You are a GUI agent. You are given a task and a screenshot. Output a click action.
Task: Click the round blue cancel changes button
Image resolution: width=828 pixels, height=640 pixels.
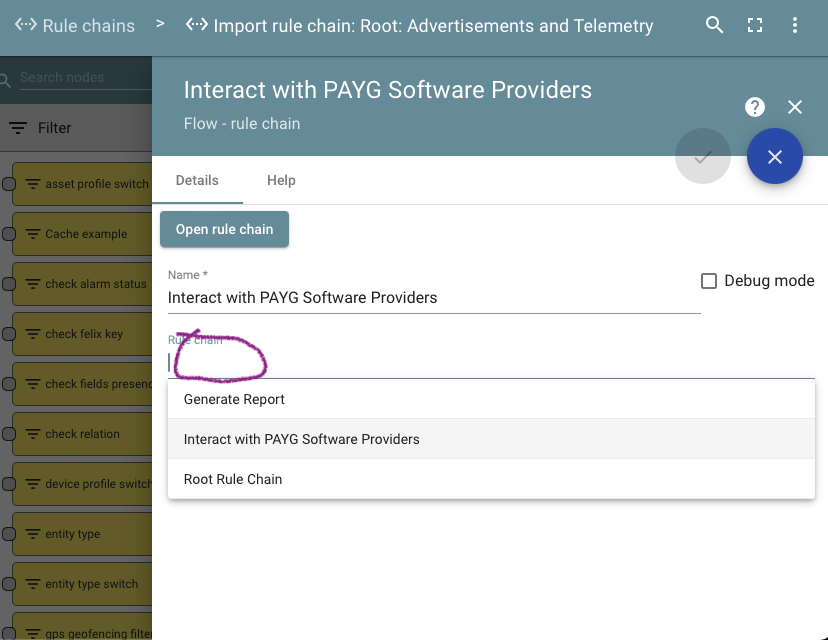tap(774, 157)
